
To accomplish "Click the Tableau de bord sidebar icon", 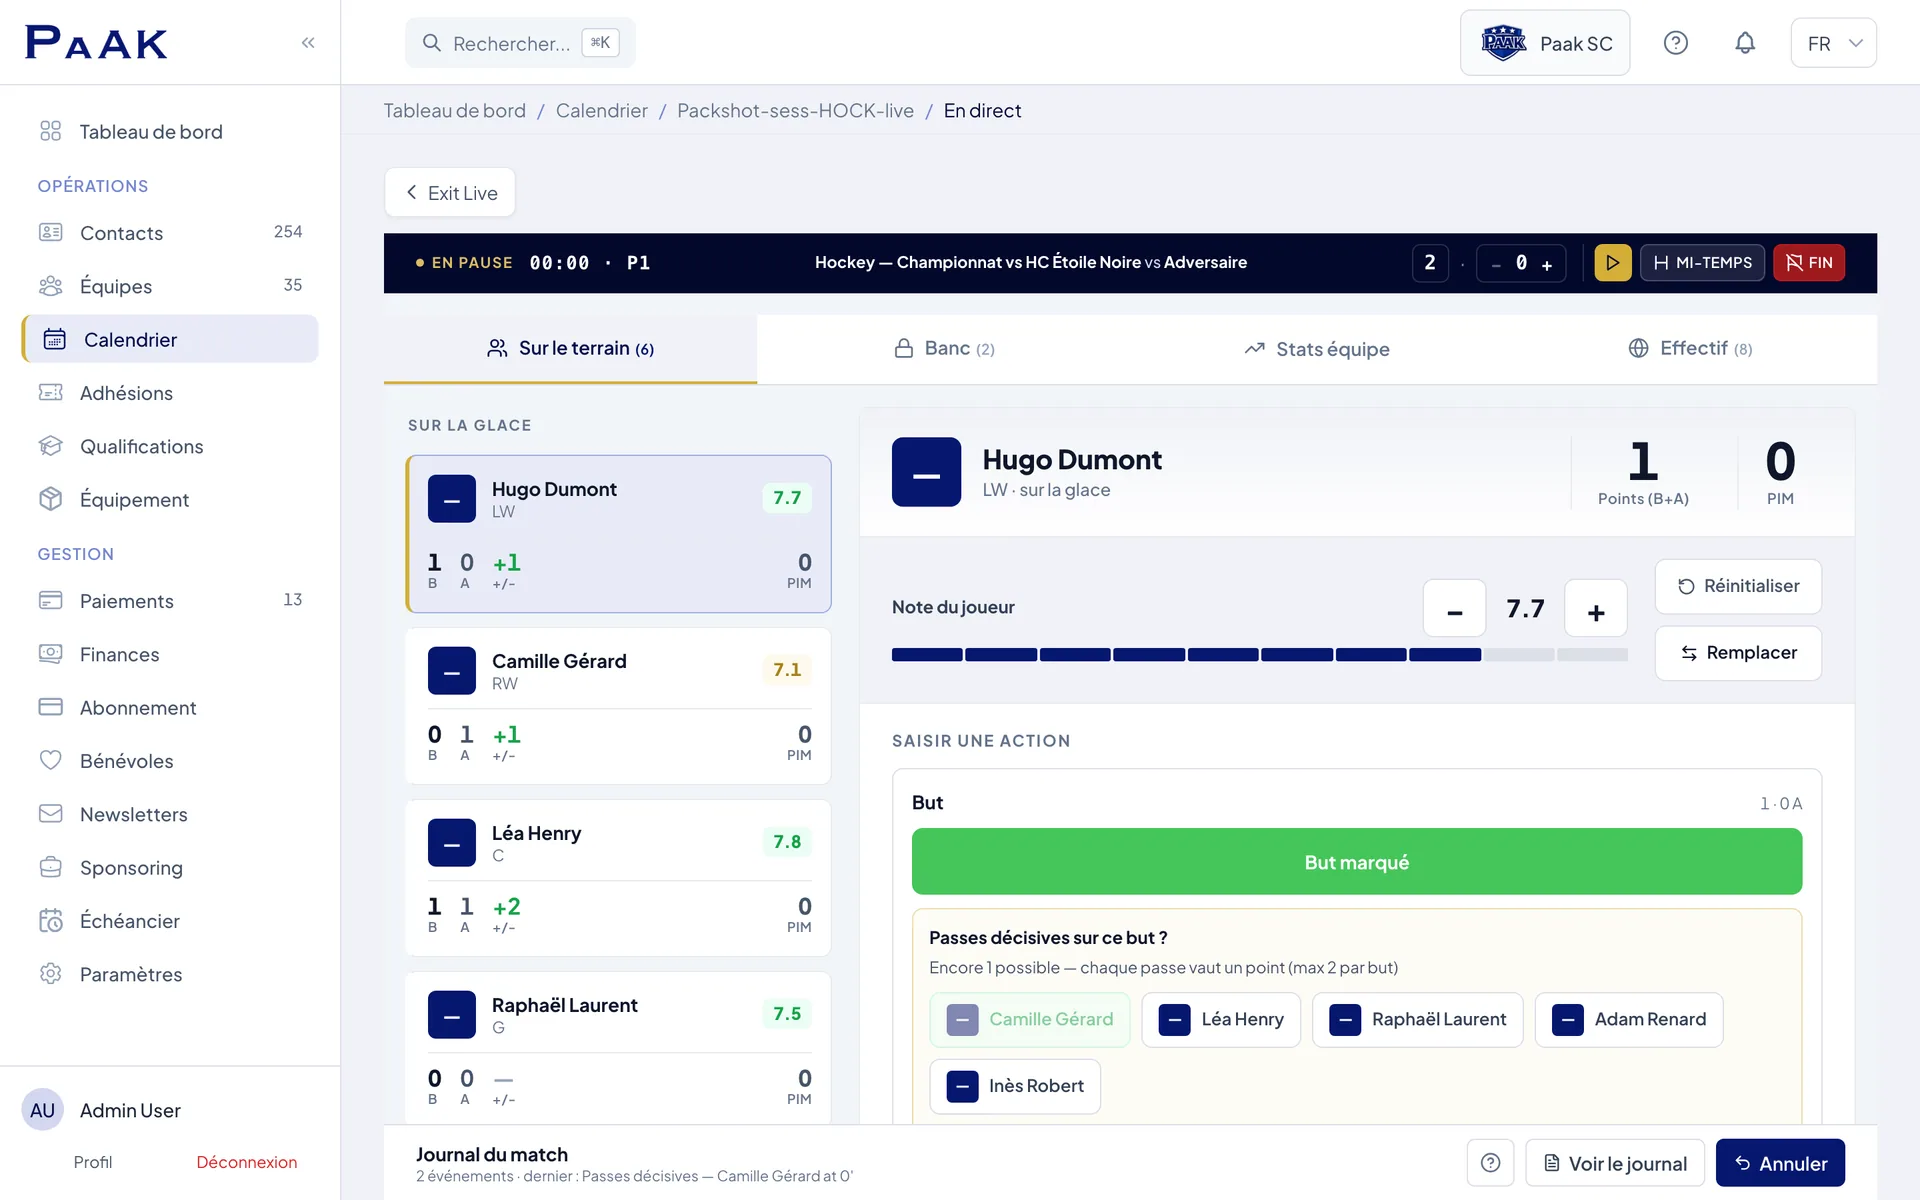I will [x=51, y=131].
